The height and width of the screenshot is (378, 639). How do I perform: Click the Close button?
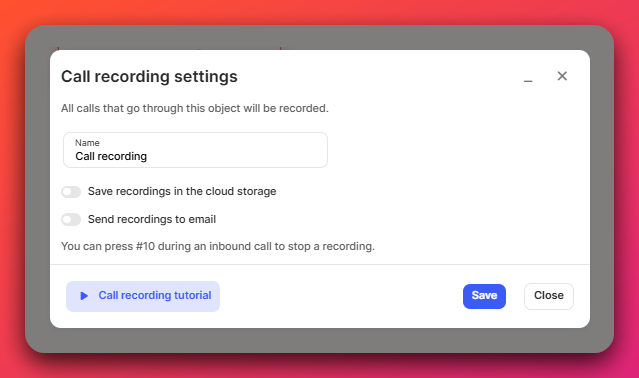549,296
